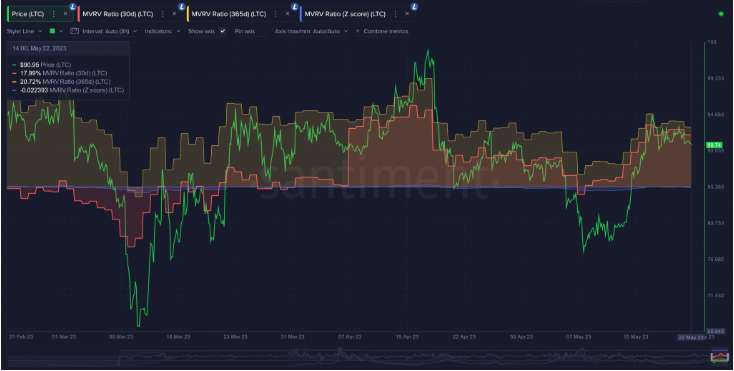Open the MVRV Ratio (365d) three-dot menu
734x371 pixels.
pos(275,14)
